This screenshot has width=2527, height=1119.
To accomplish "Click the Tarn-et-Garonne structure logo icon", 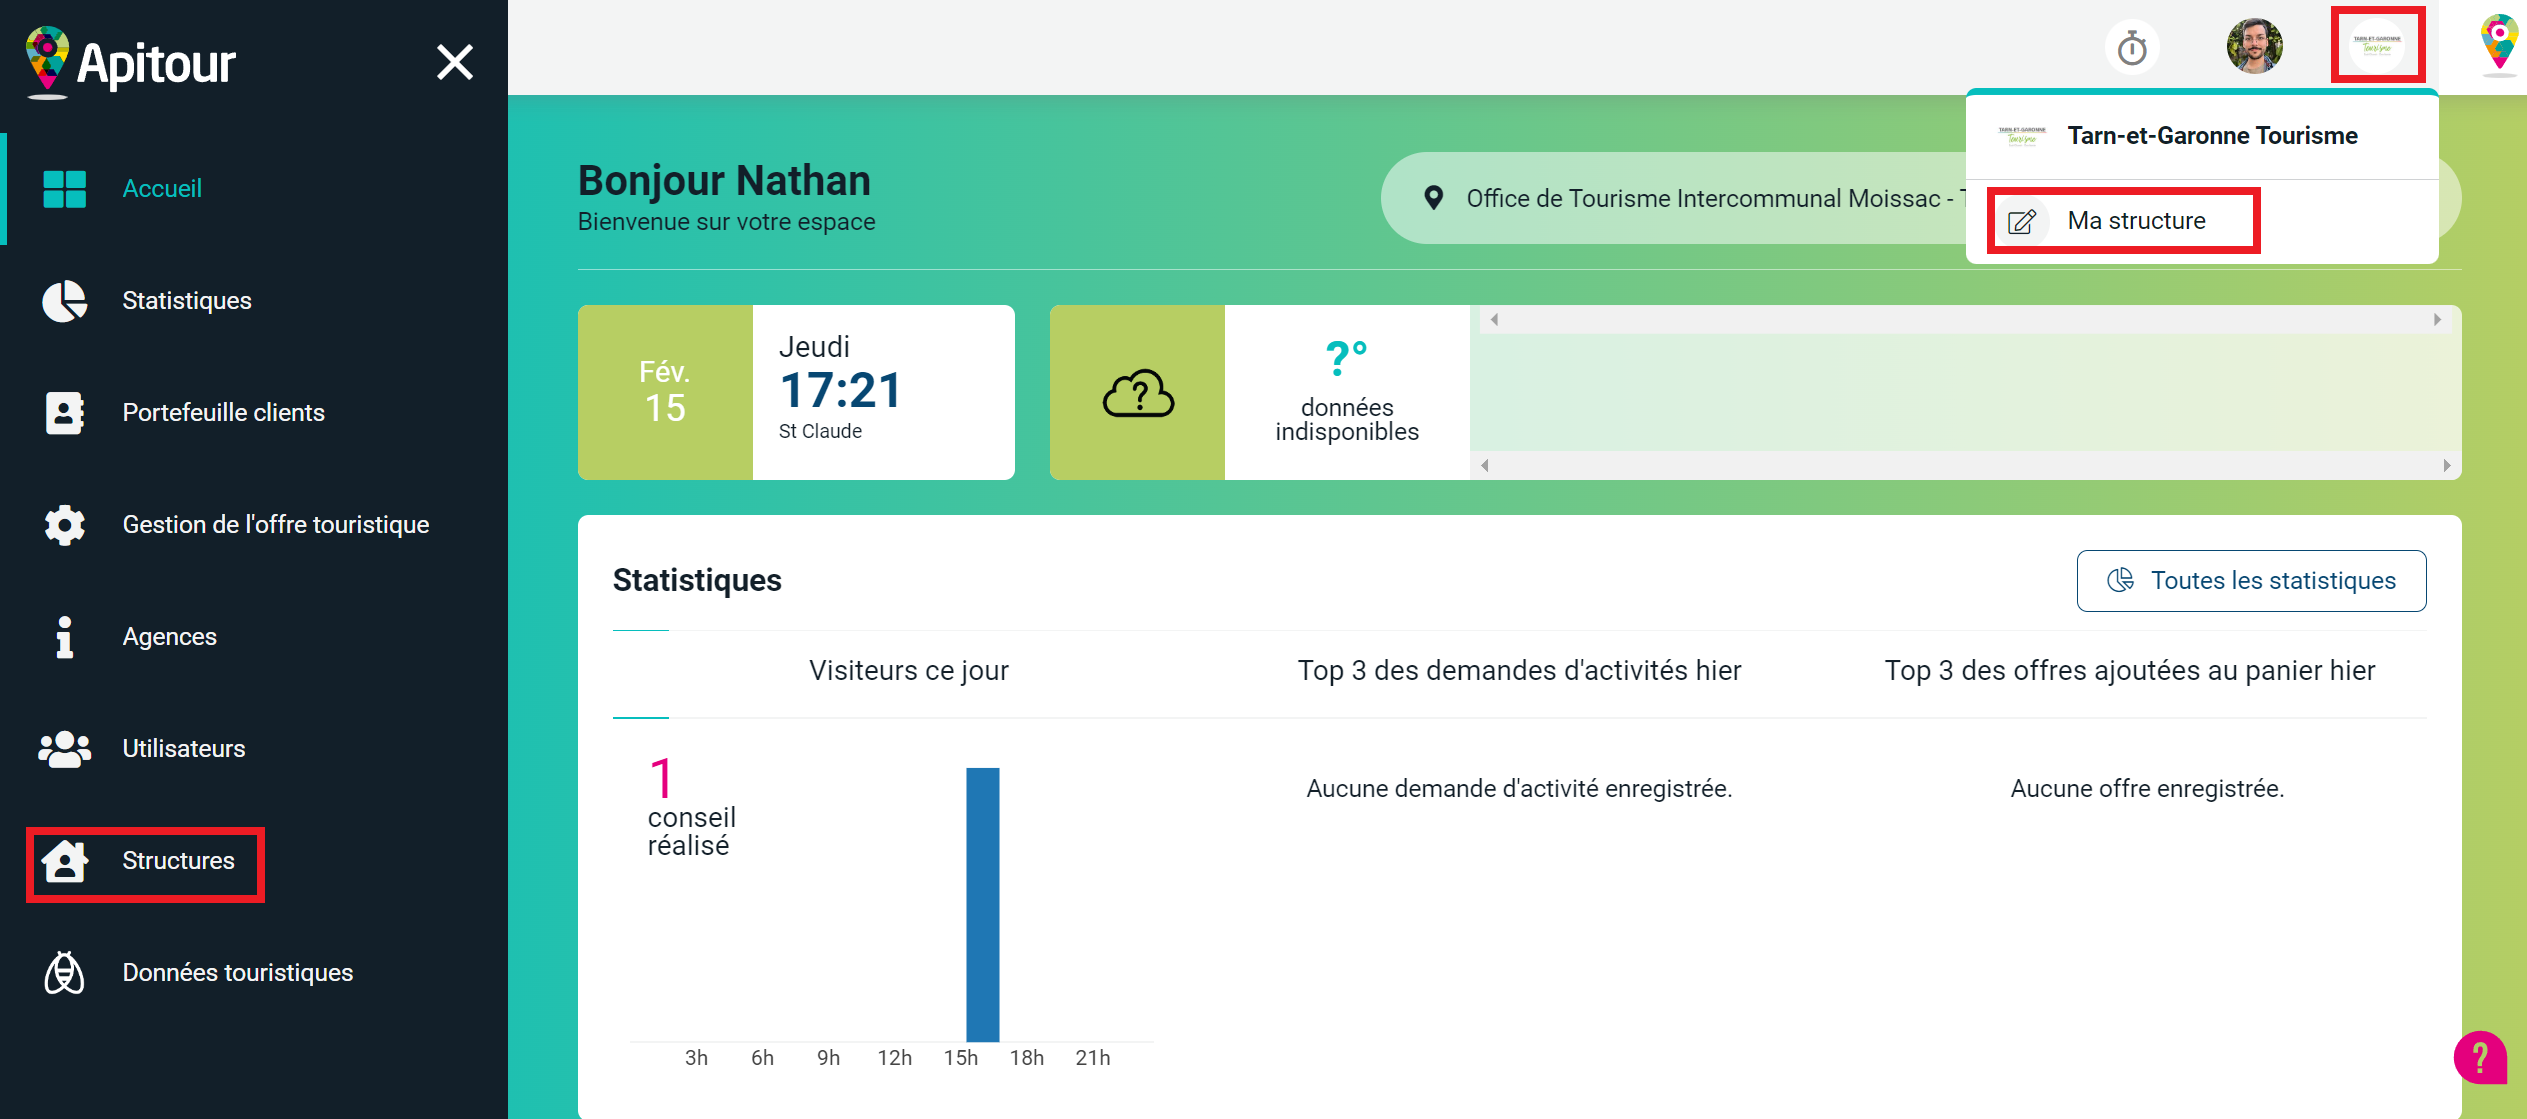I will (x=2377, y=46).
